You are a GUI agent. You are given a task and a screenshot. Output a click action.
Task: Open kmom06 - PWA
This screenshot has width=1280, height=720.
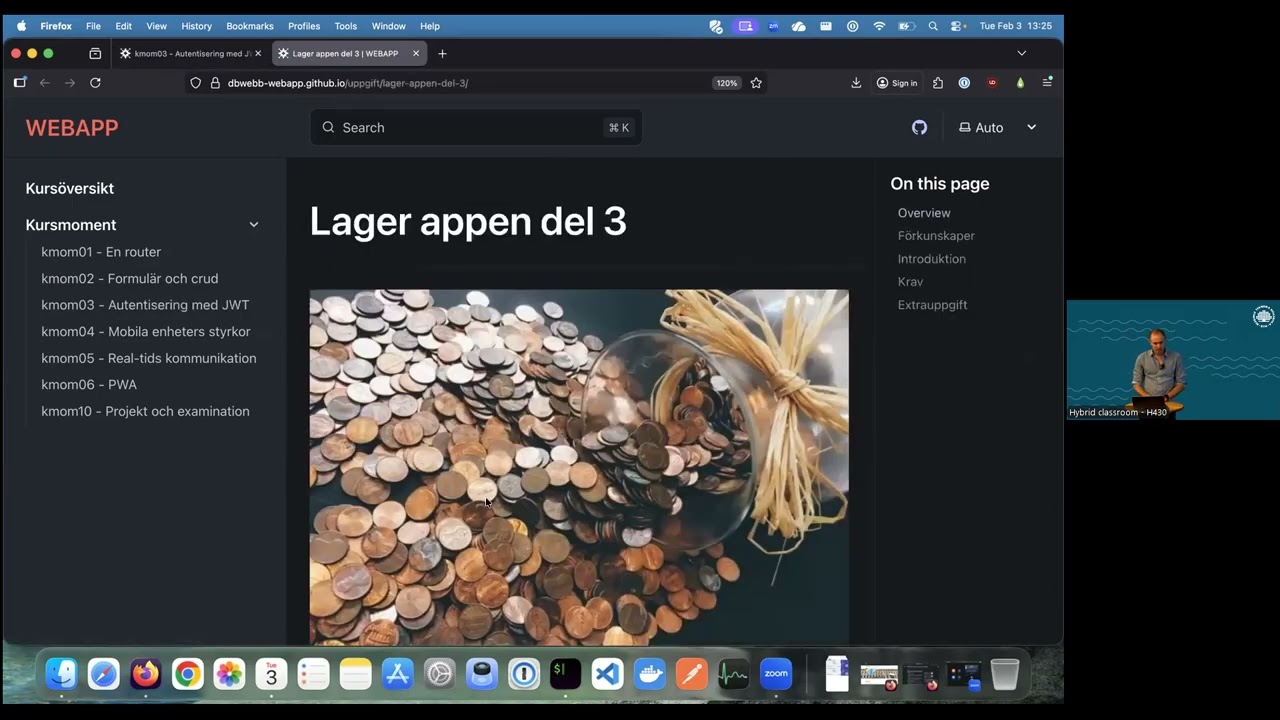(x=89, y=384)
